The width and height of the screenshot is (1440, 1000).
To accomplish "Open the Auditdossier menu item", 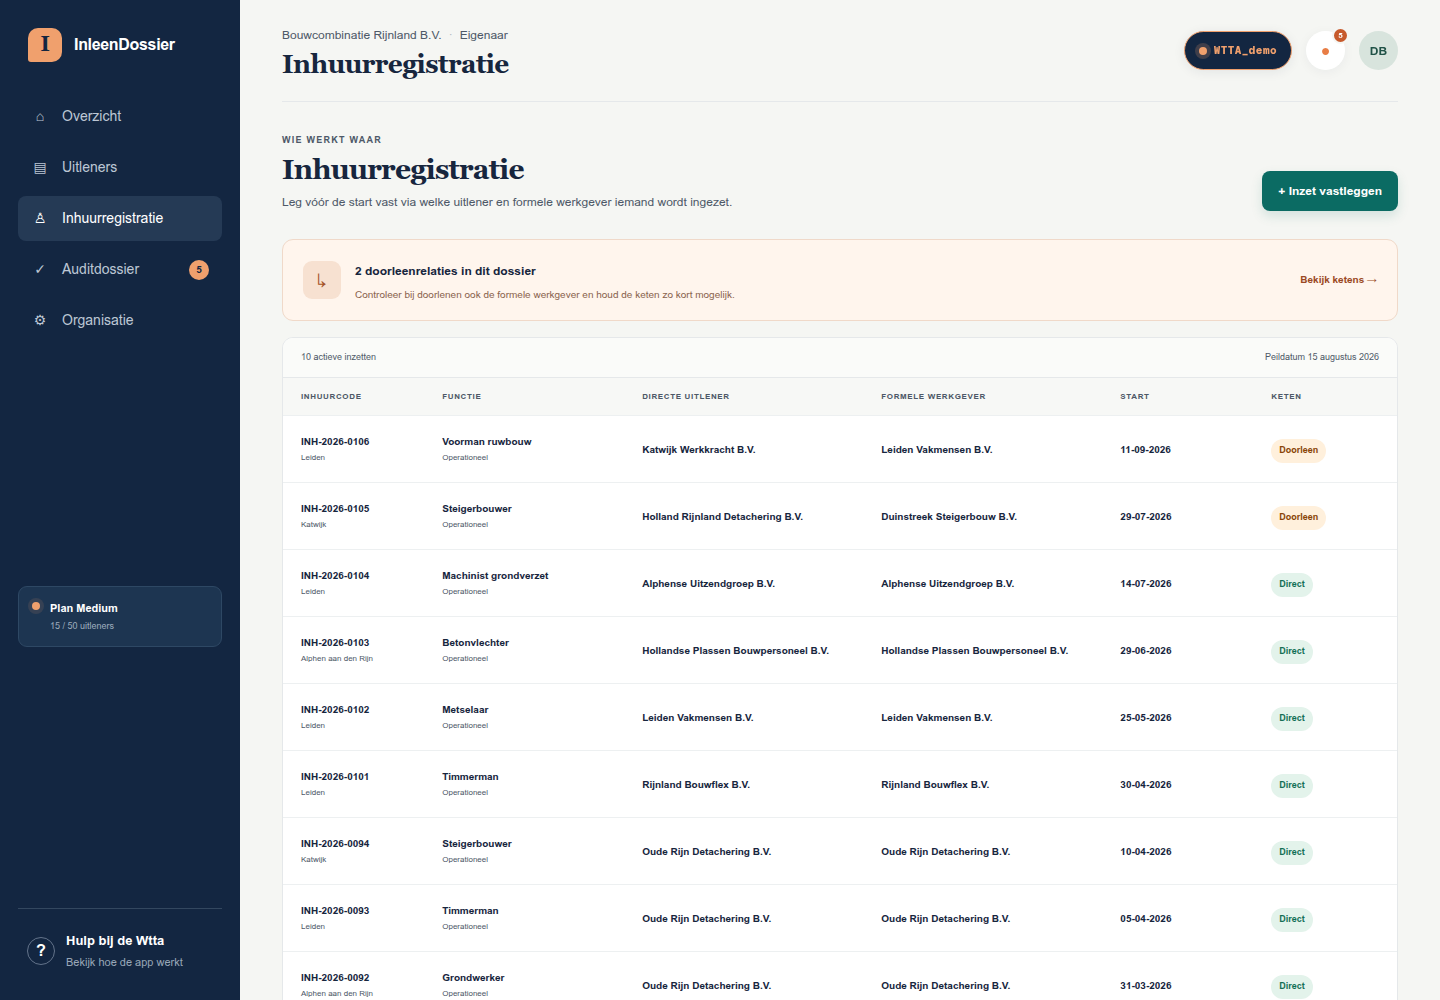I will 120,269.
